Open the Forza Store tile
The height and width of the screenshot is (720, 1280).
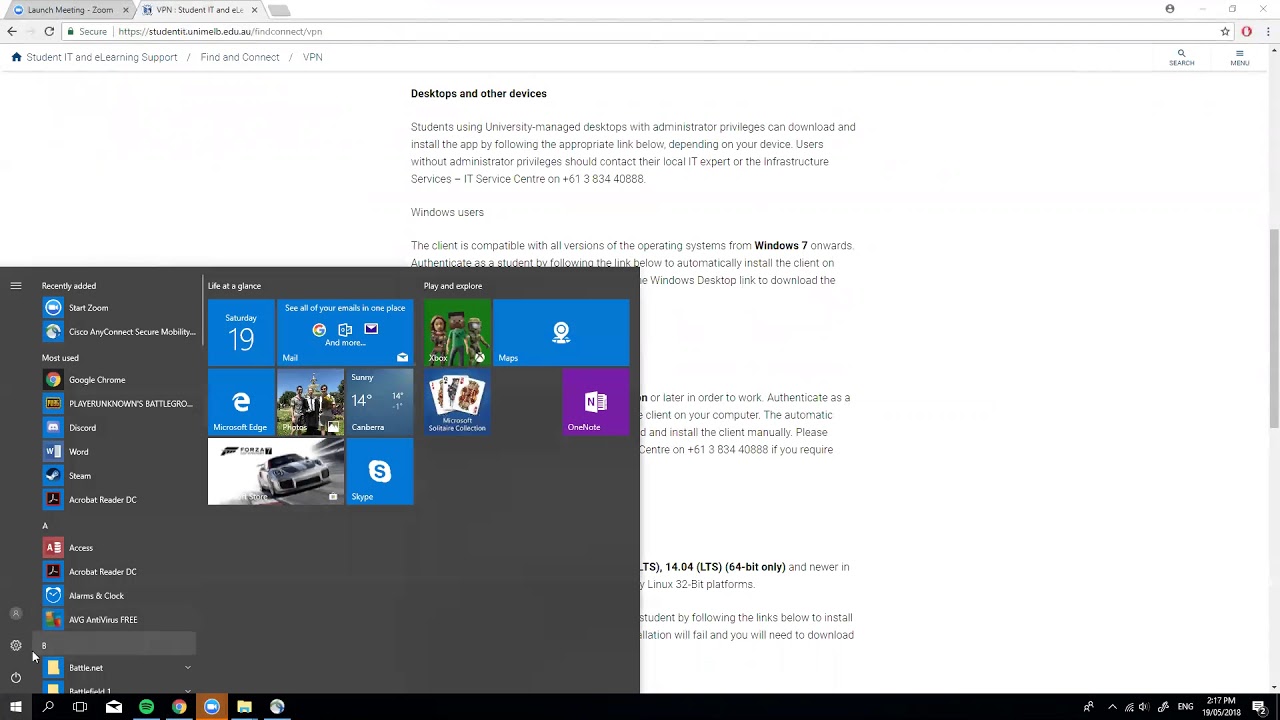(275, 471)
